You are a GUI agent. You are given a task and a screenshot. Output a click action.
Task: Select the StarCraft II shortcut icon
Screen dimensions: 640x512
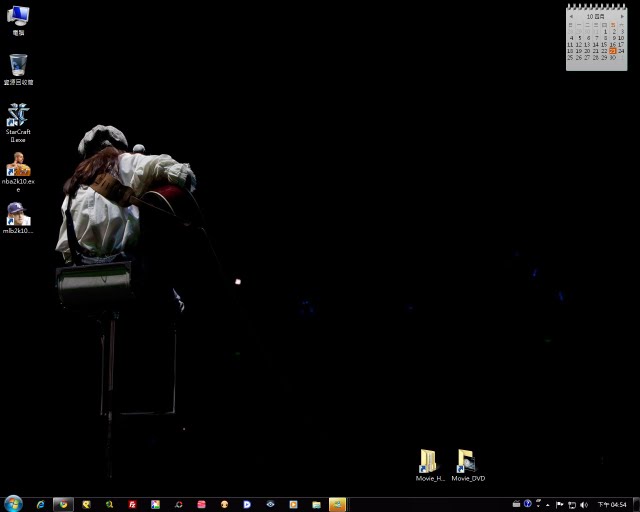click(18, 122)
